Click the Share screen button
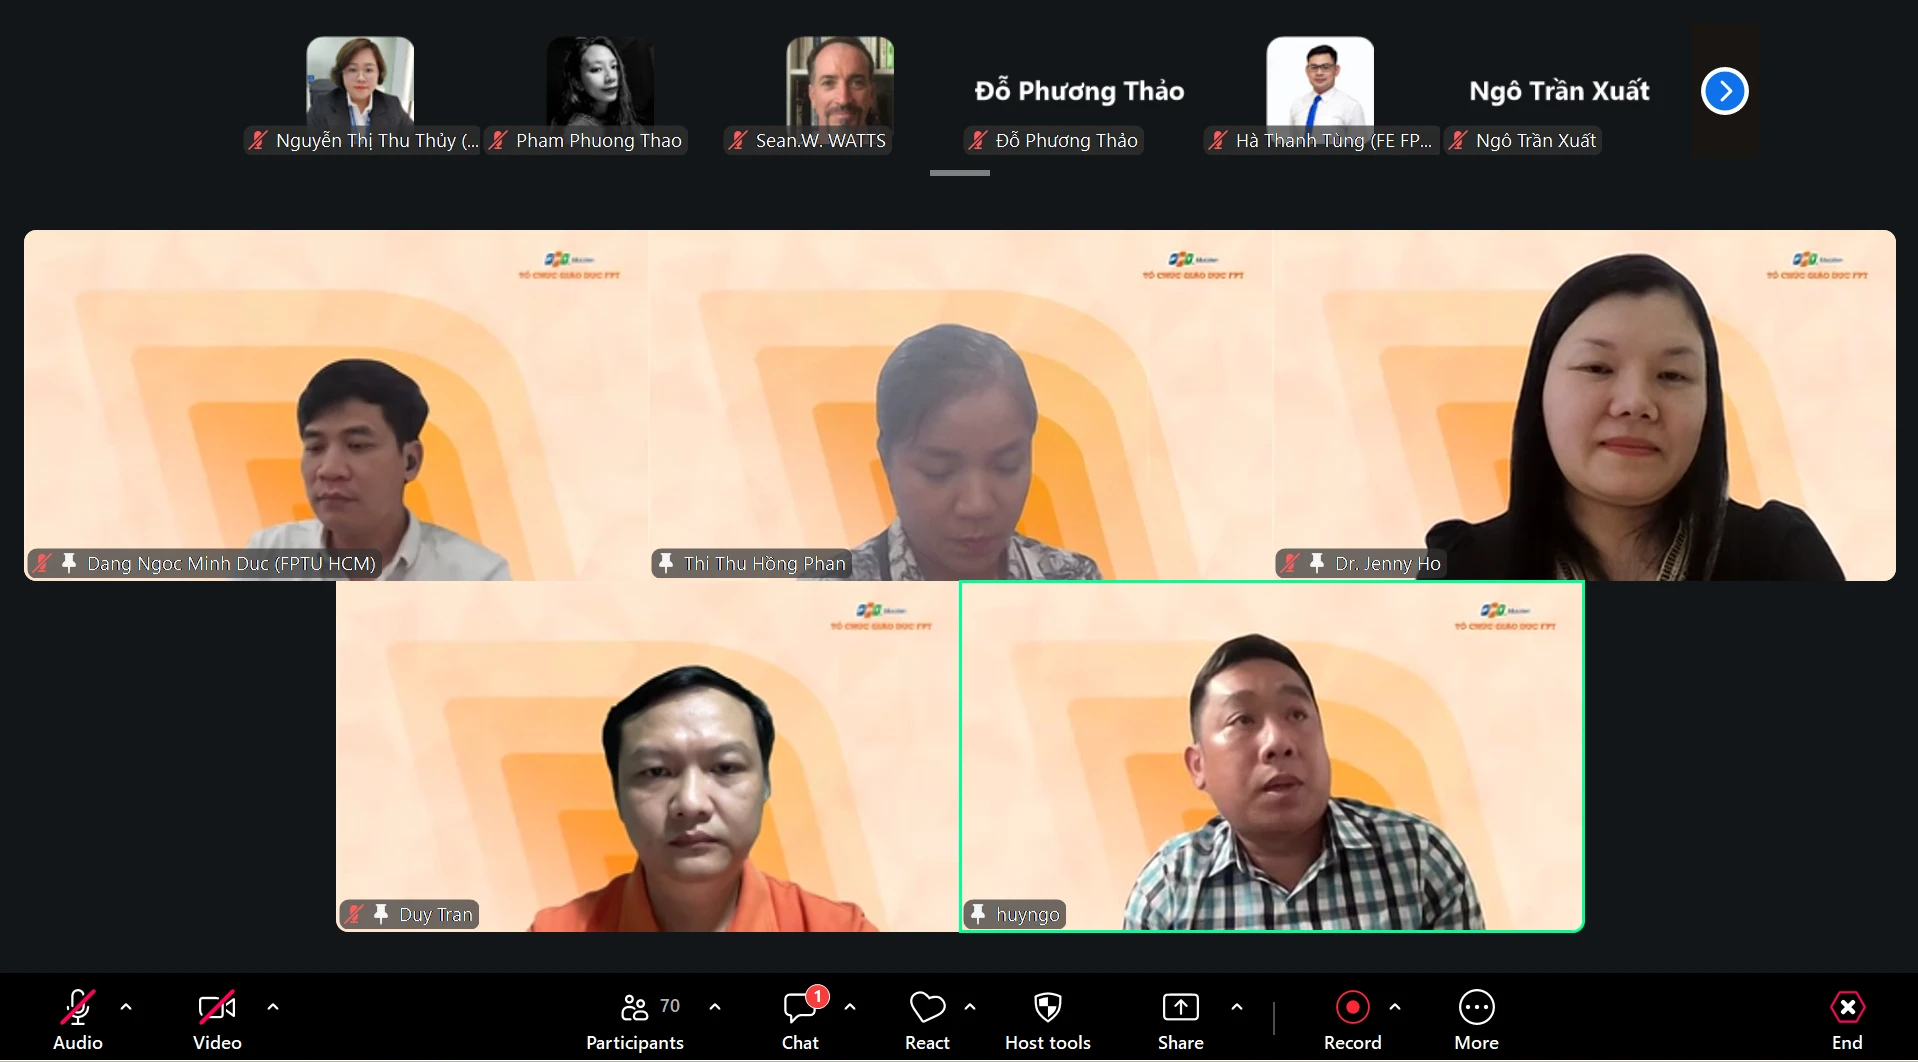 pos(1181,1019)
